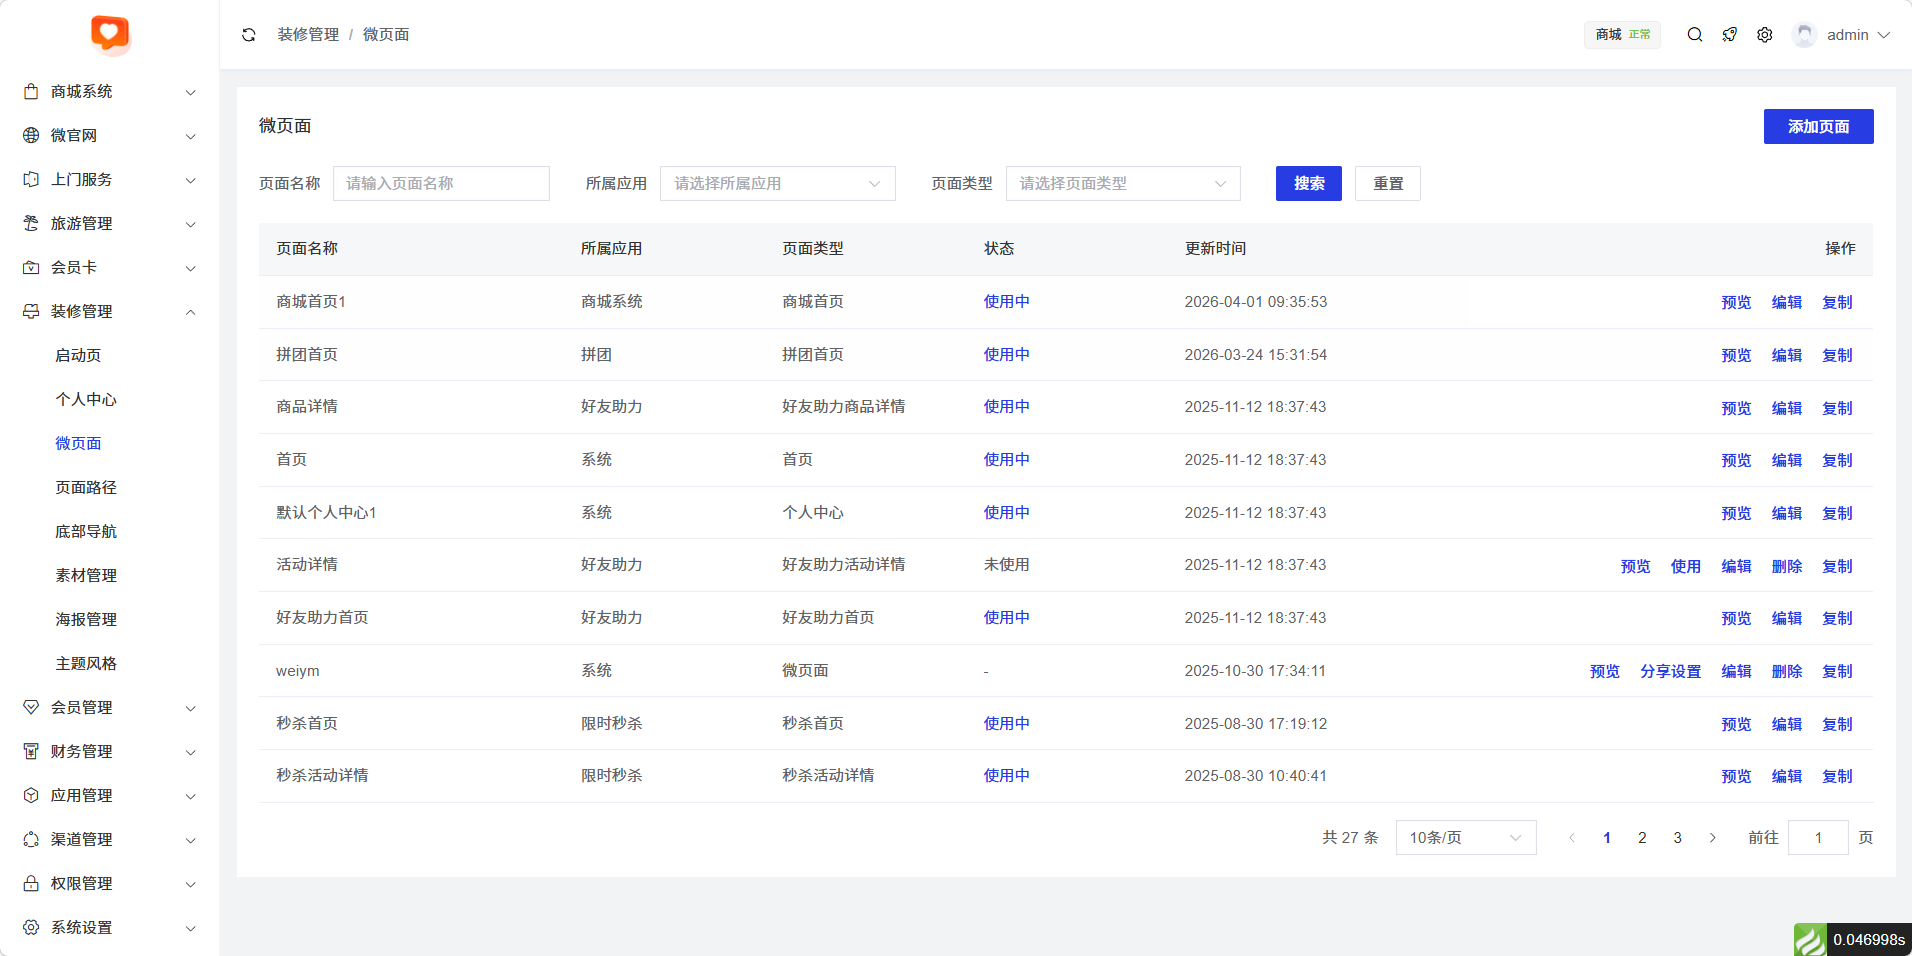Expand the 商城系统 sidebar menu
The height and width of the screenshot is (956, 1912).
click(109, 92)
